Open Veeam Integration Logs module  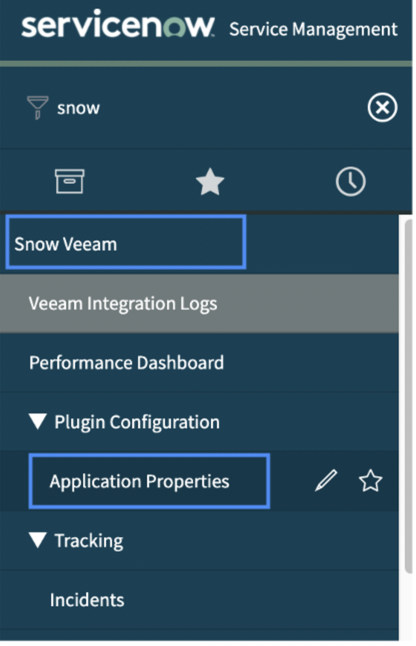pos(199,304)
